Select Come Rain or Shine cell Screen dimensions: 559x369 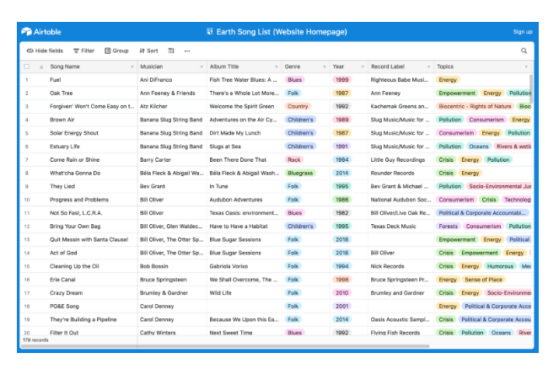tap(92, 160)
